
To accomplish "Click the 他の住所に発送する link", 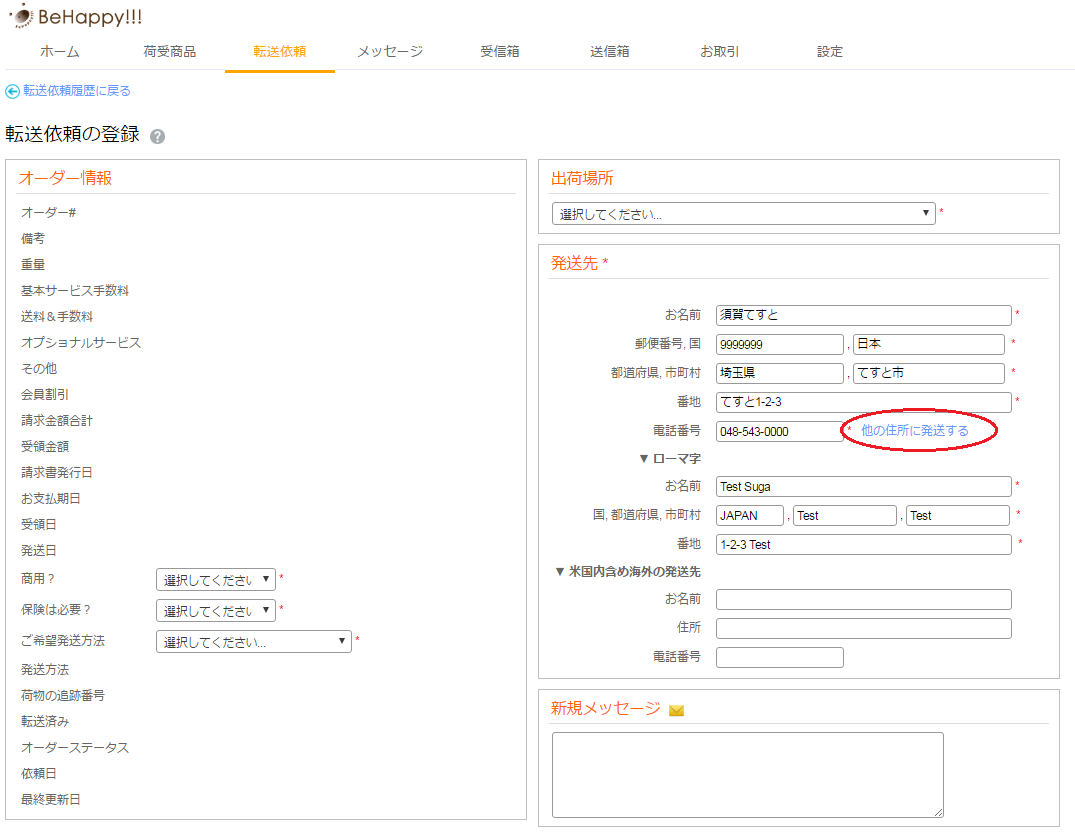I will (915, 431).
